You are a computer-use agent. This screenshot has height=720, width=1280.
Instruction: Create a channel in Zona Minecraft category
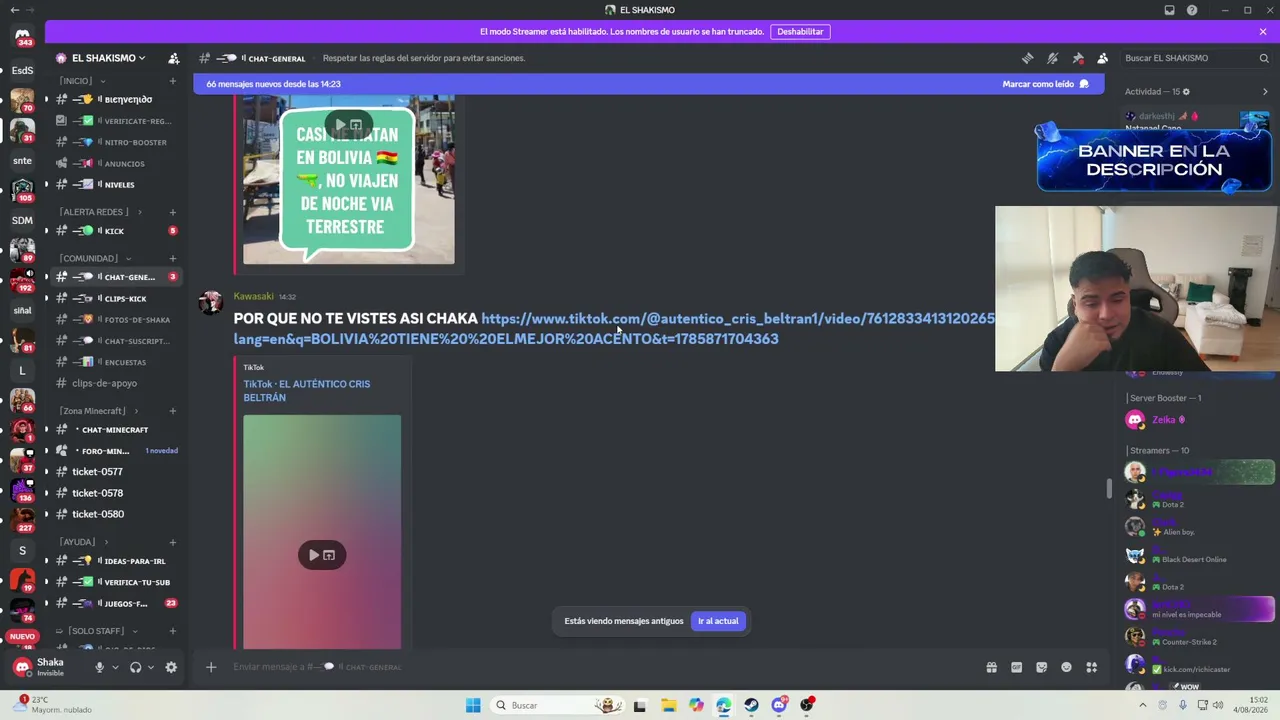[173, 411]
